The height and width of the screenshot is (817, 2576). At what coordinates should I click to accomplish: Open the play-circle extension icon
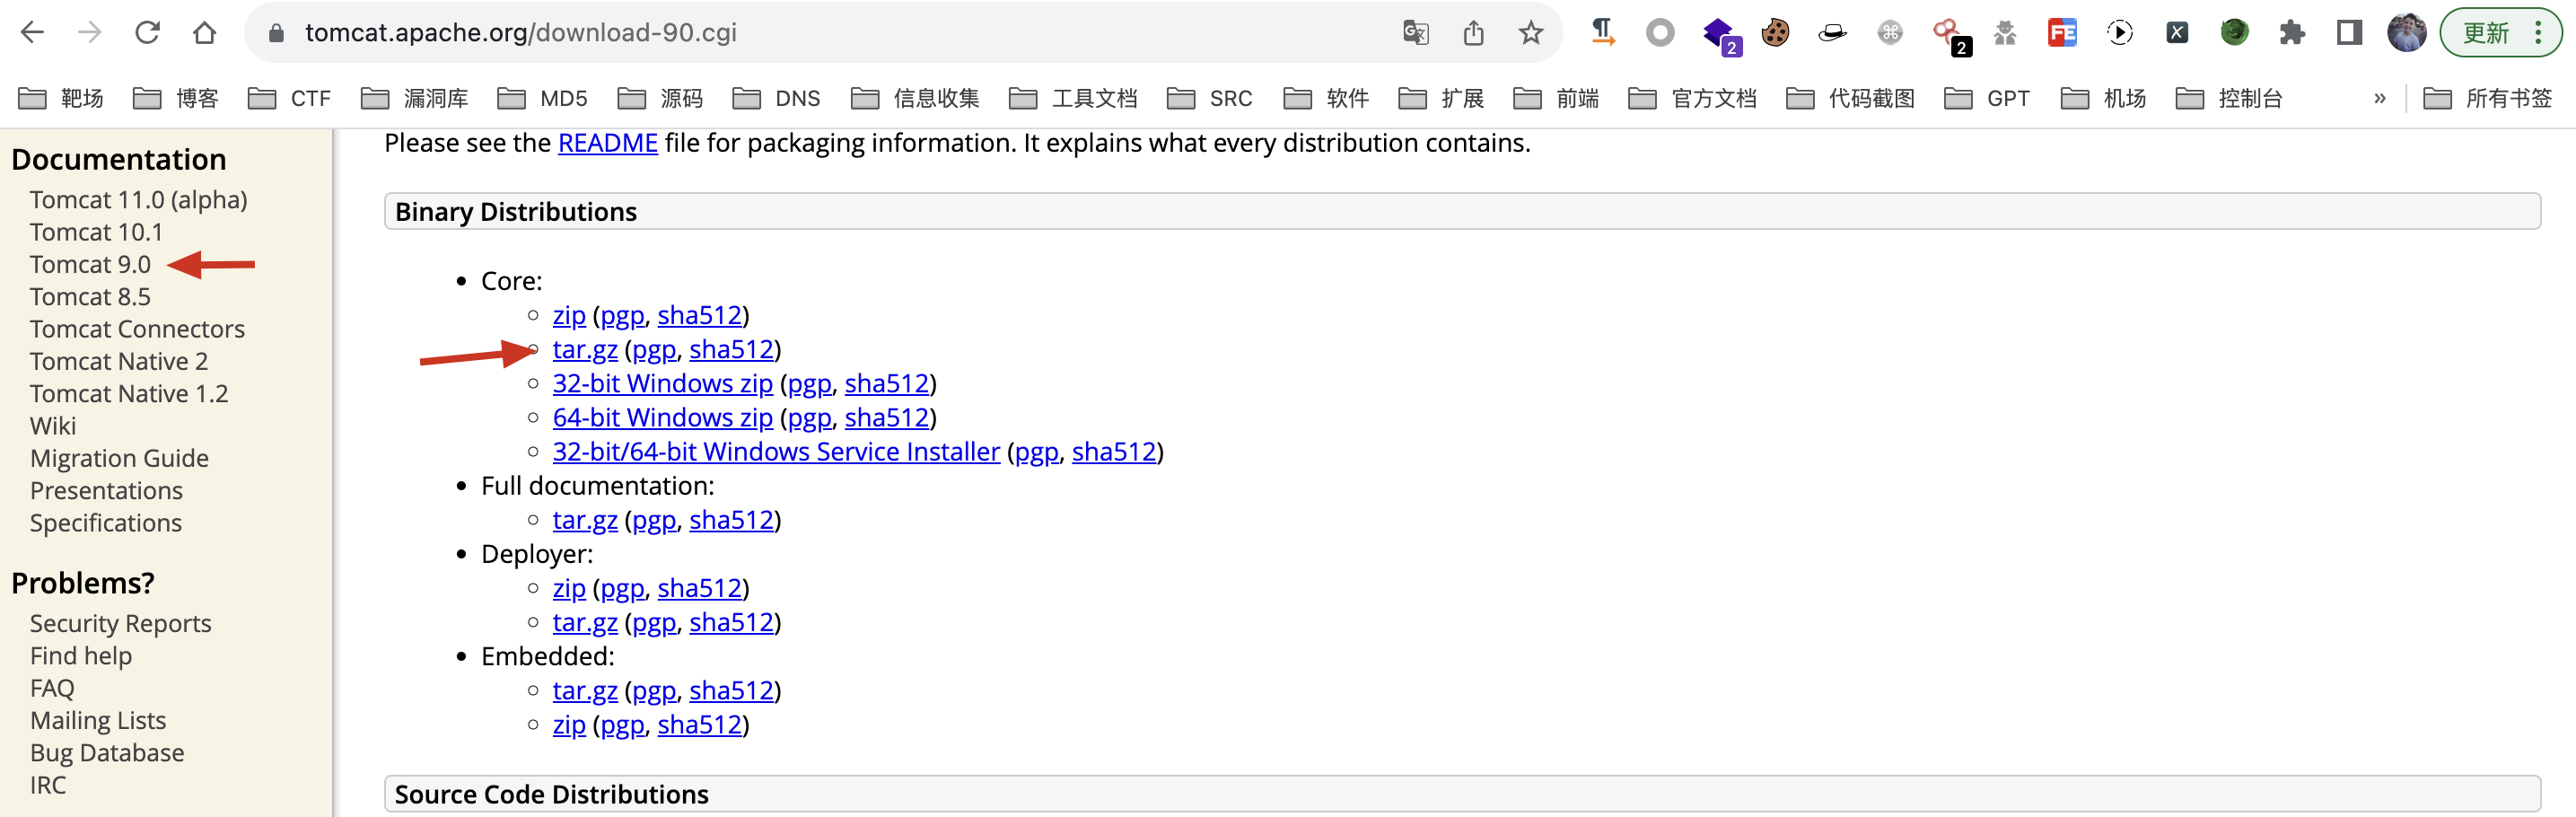point(2120,33)
